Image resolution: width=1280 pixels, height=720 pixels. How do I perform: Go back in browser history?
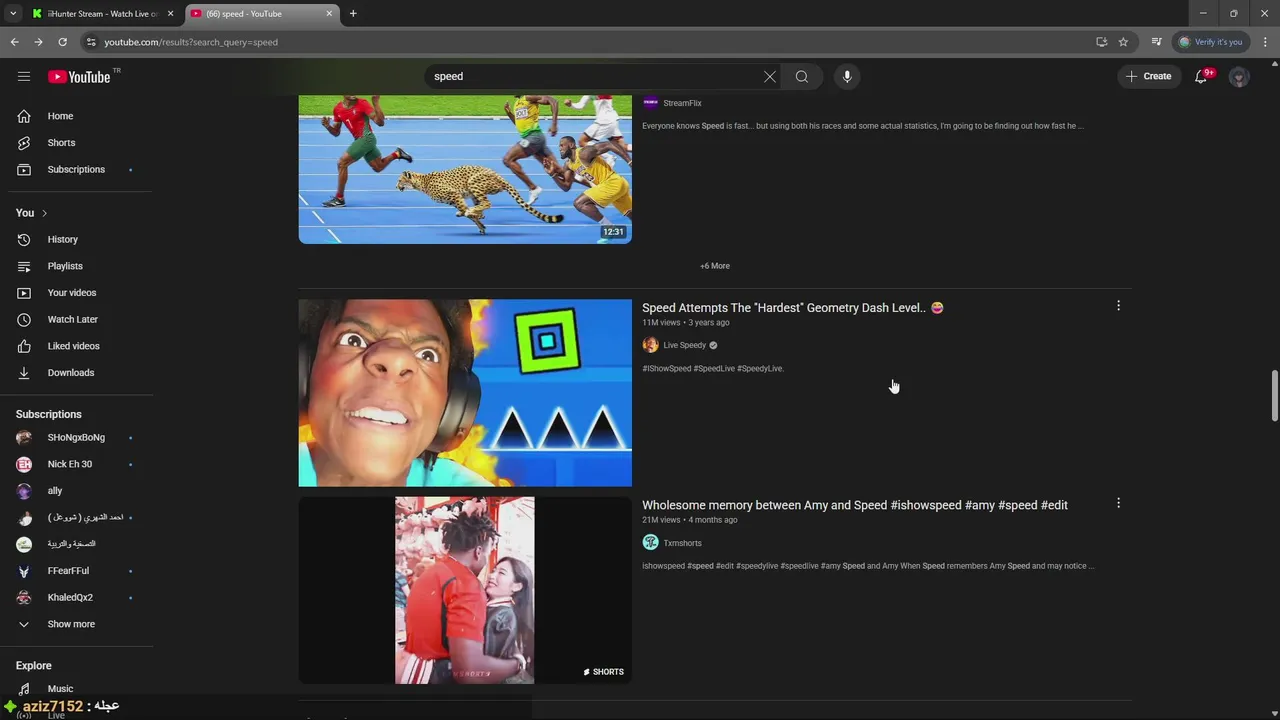[14, 42]
